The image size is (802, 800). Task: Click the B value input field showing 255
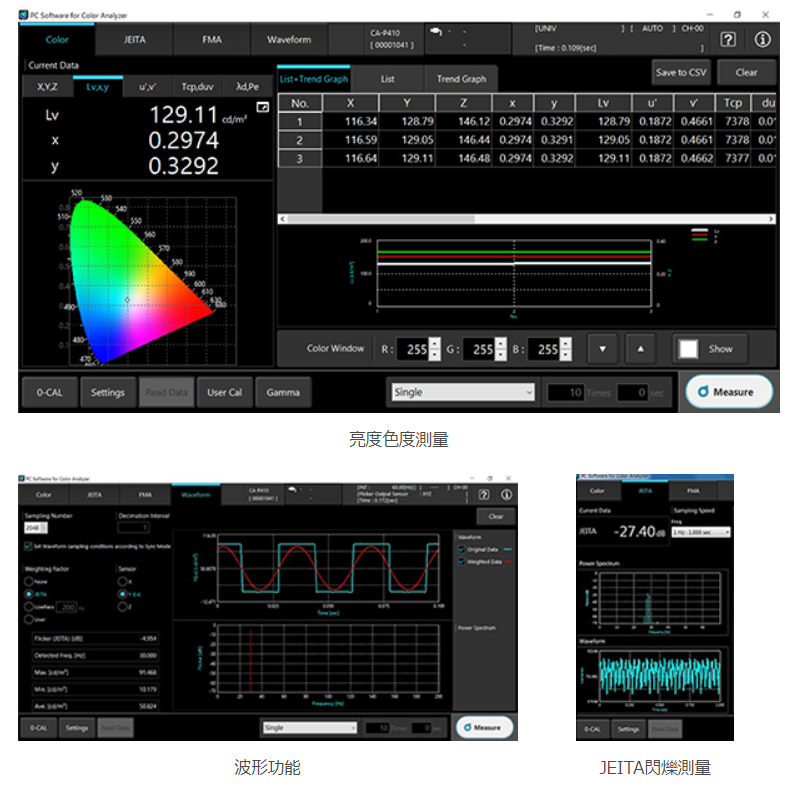coord(544,349)
